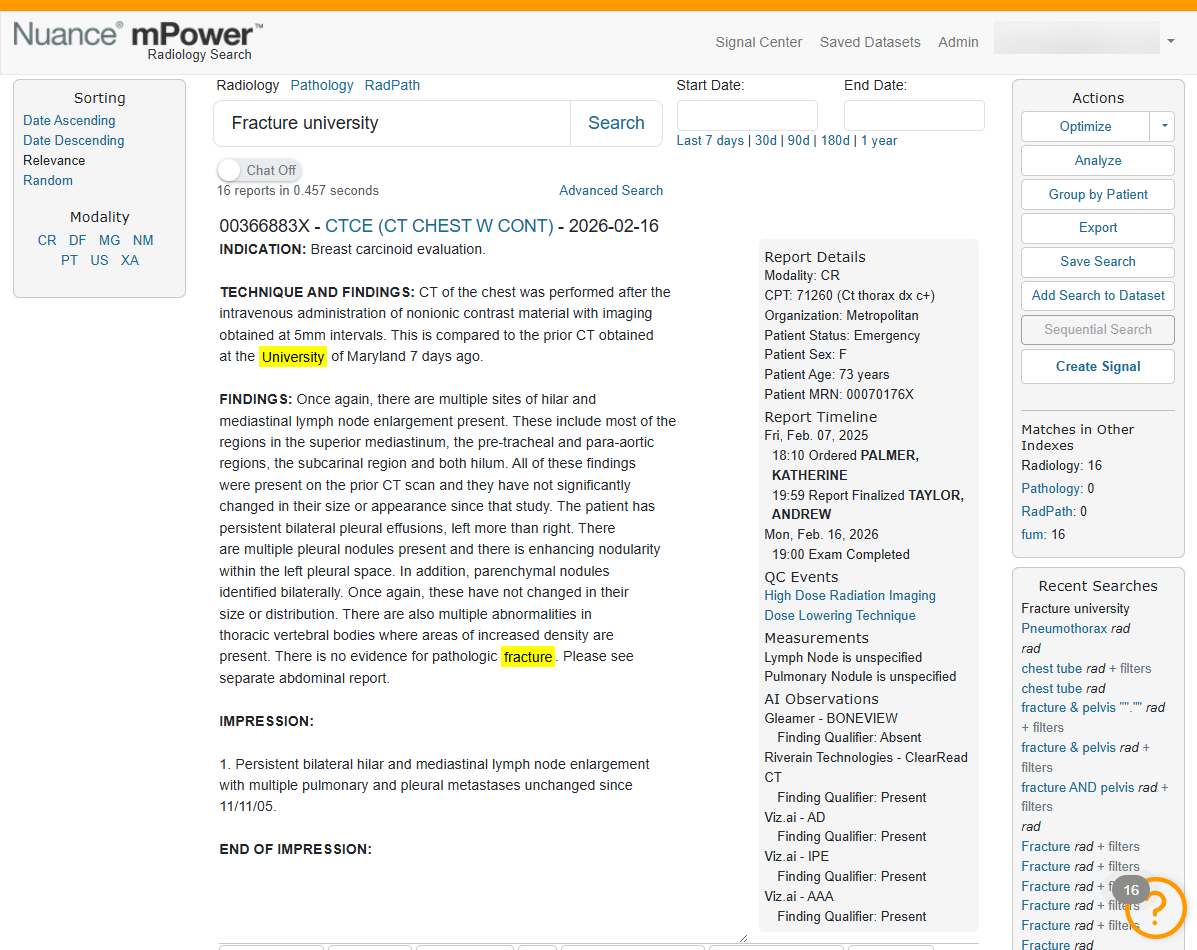This screenshot has width=1197, height=950.
Task: Set date range to 30d
Action: [x=766, y=141]
